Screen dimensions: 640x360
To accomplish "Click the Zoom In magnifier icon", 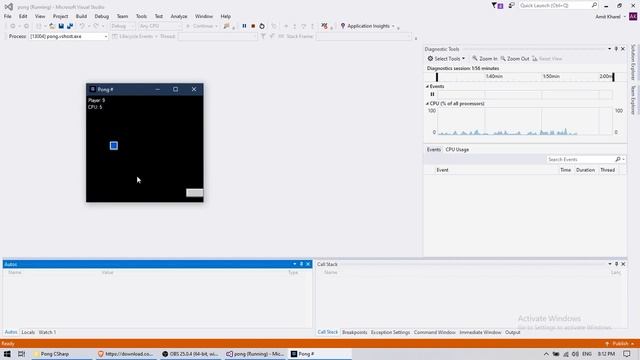I will (475, 59).
